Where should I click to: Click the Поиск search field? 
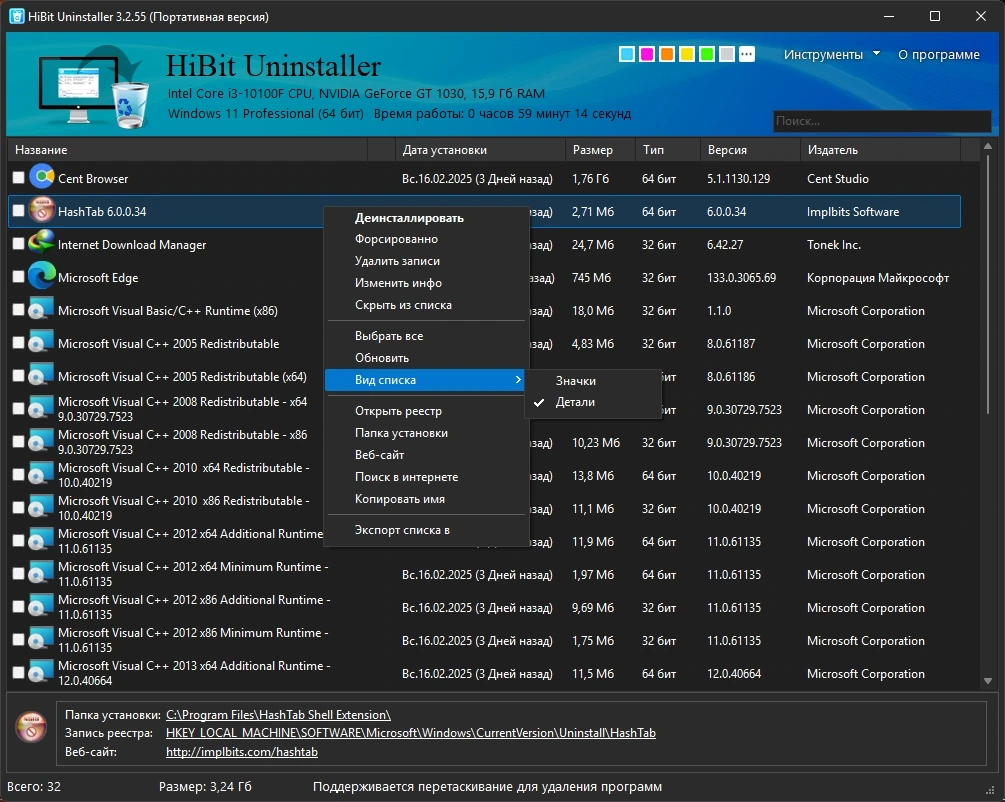pos(882,121)
